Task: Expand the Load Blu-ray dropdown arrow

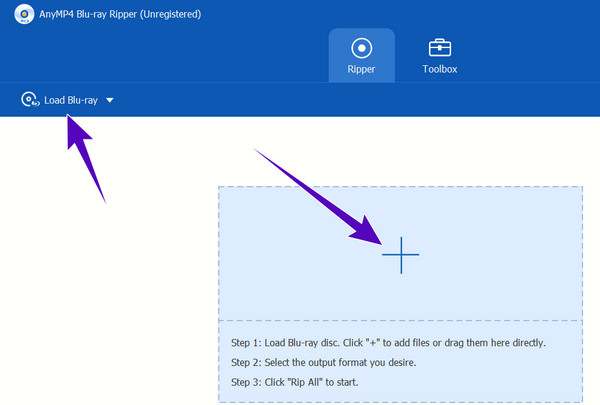Action: [110, 100]
